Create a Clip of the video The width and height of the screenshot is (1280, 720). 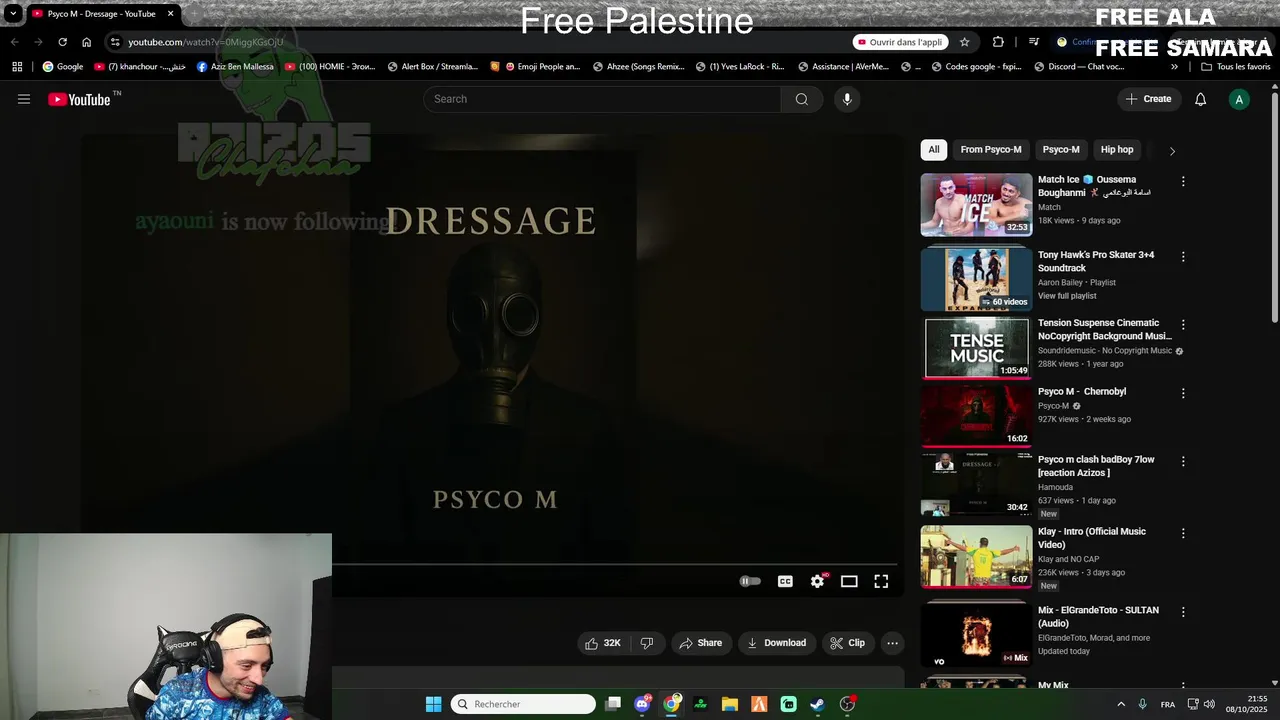pyautogui.click(x=847, y=643)
